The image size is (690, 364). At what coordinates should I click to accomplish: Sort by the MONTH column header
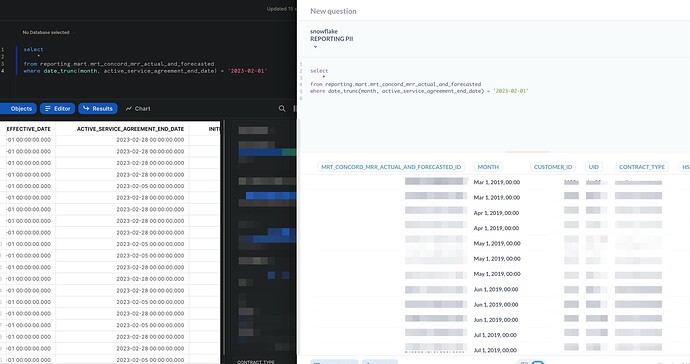pyautogui.click(x=488, y=167)
